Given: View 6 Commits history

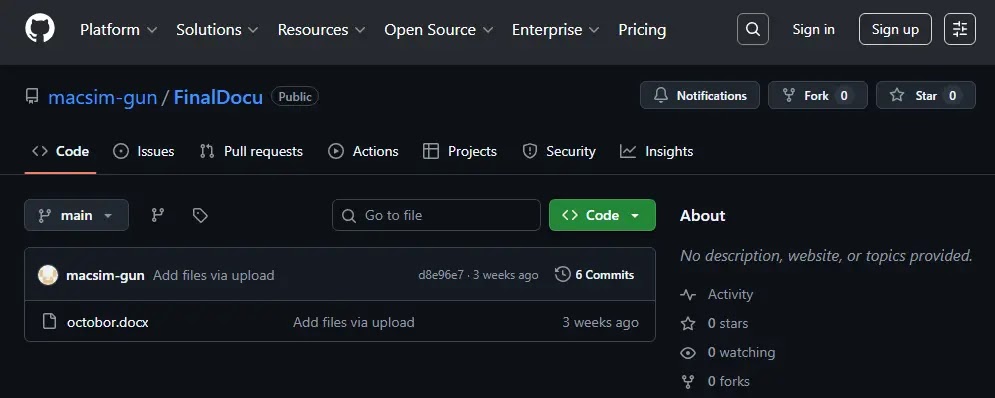Looking at the screenshot, I should (x=595, y=275).
